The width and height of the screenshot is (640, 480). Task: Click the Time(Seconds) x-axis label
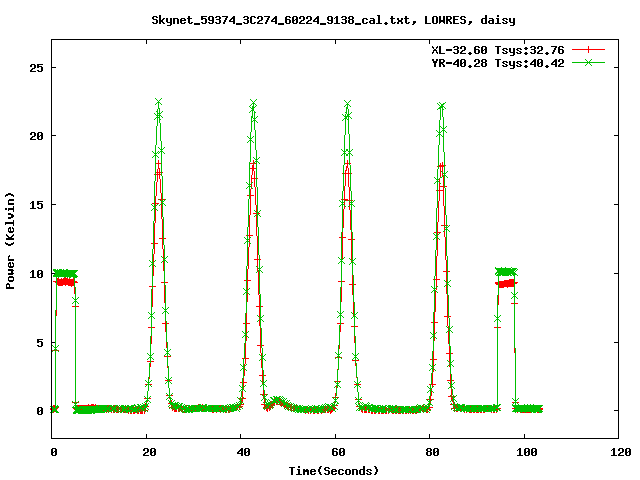click(334, 471)
